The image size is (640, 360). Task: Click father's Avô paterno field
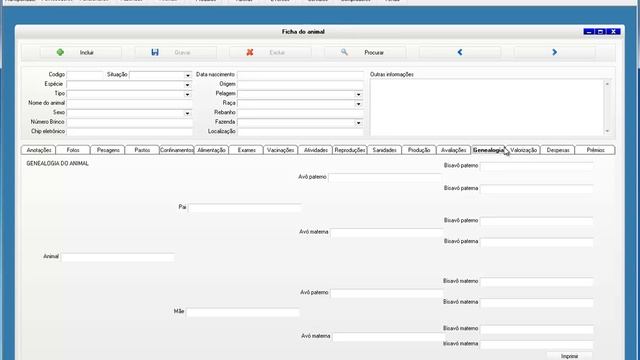coord(385,178)
